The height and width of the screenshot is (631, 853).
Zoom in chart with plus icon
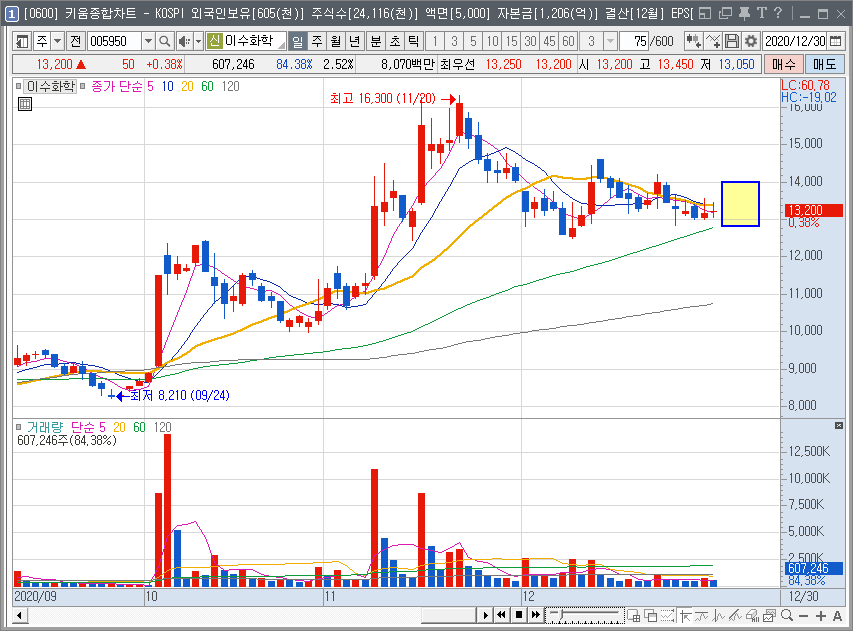pos(820,615)
